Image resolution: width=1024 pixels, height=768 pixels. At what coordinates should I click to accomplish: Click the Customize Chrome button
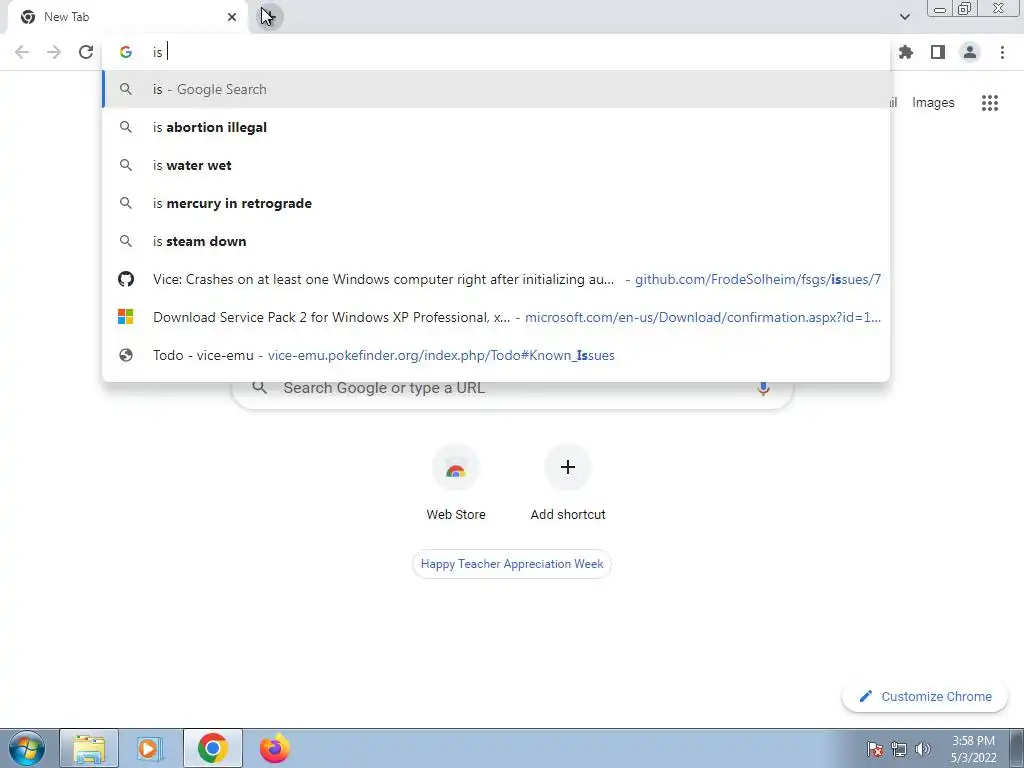926,697
